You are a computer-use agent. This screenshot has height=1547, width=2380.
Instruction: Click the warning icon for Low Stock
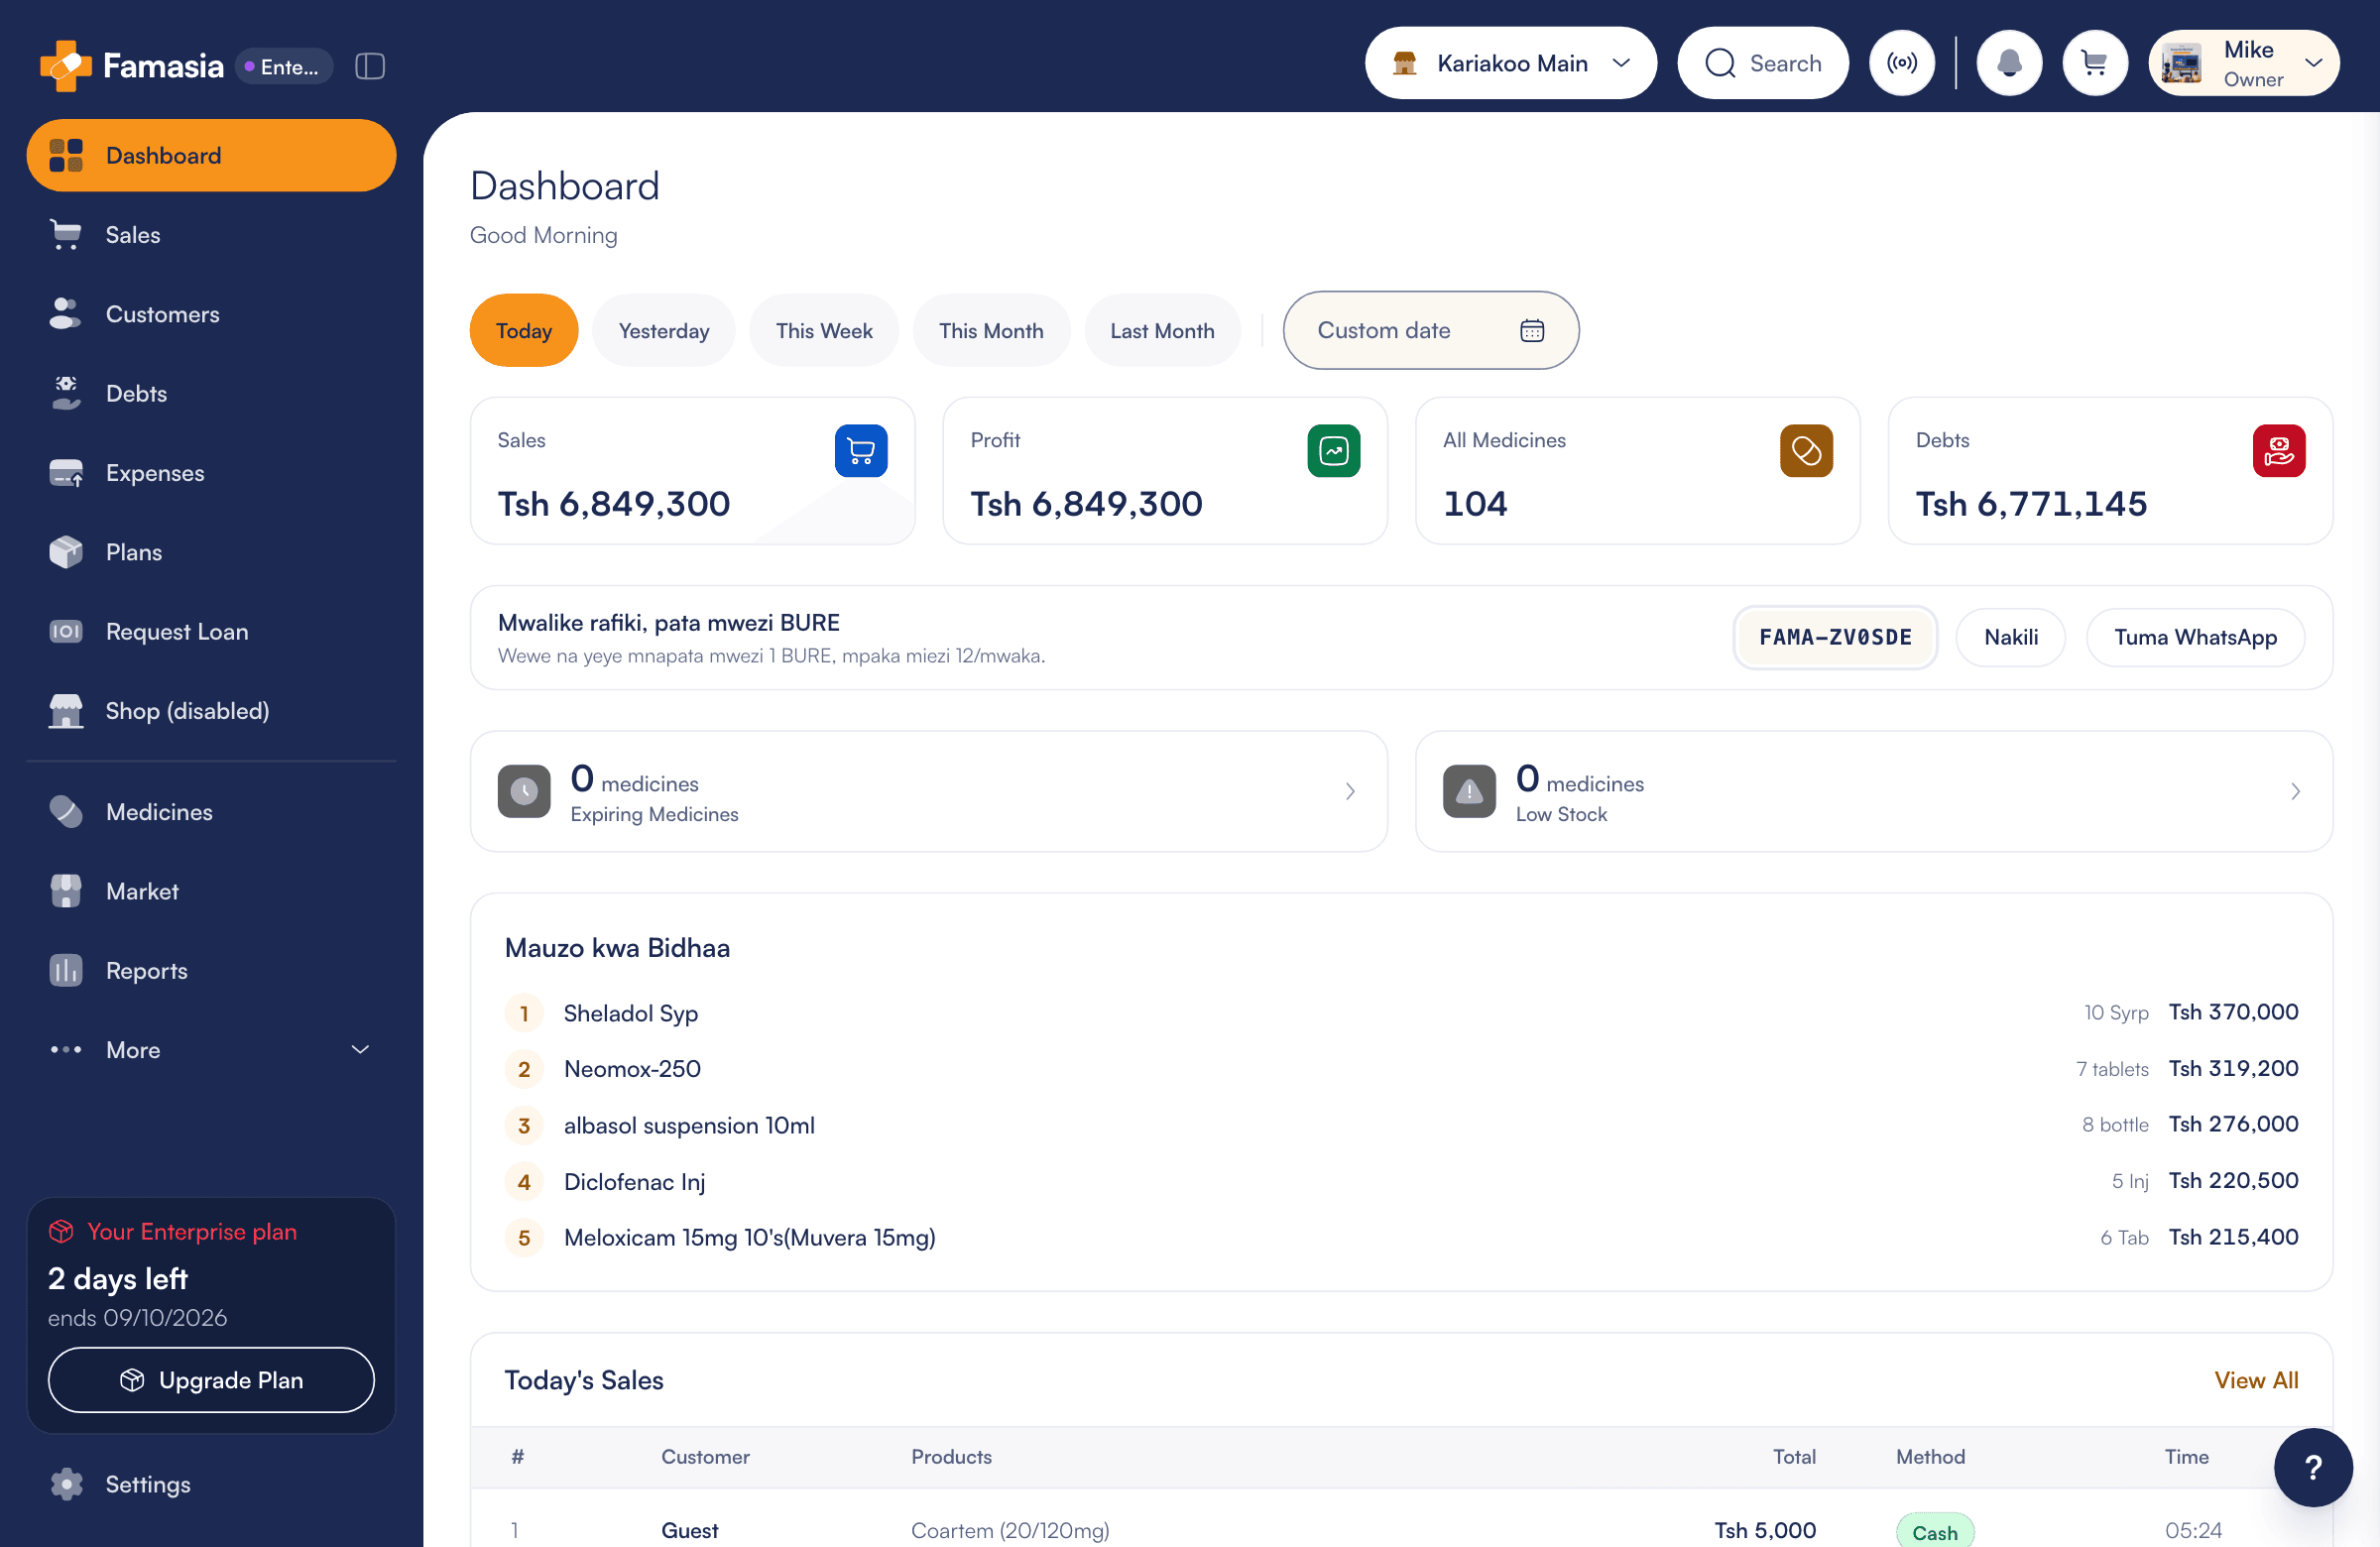(x=1469, y=791)
